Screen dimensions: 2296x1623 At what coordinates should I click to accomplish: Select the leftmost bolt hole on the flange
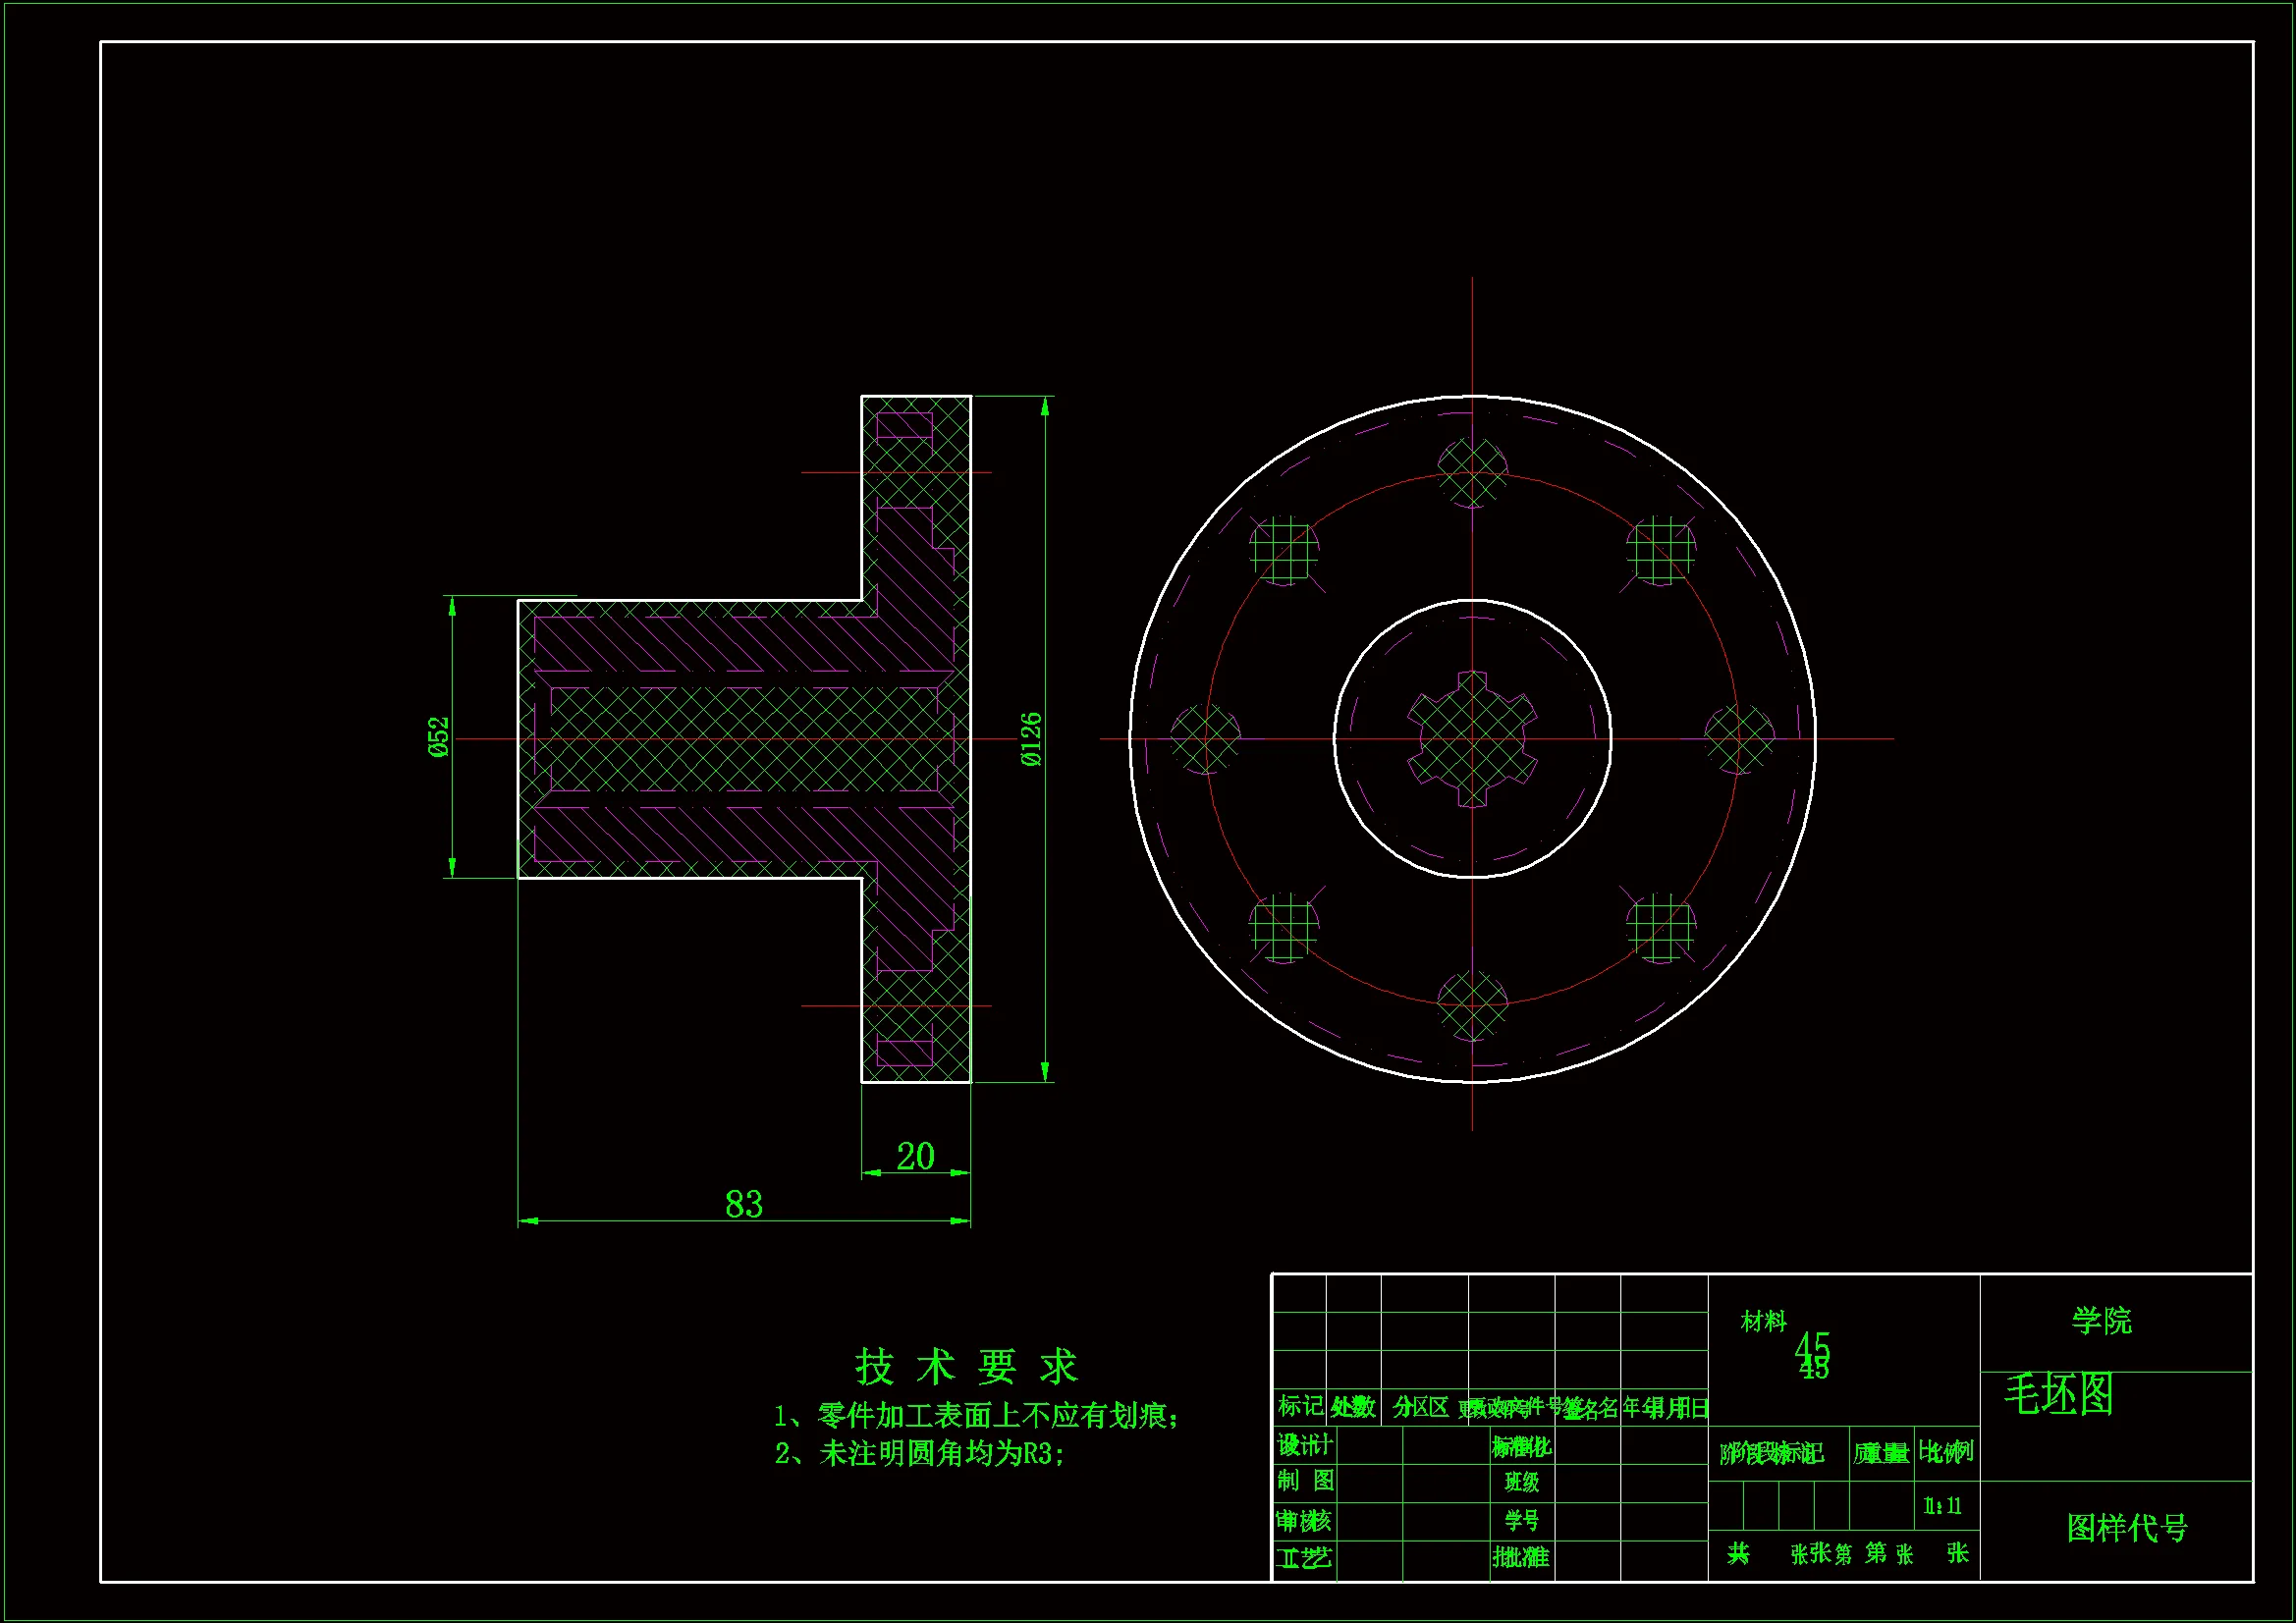click(x=1205, y=739)
